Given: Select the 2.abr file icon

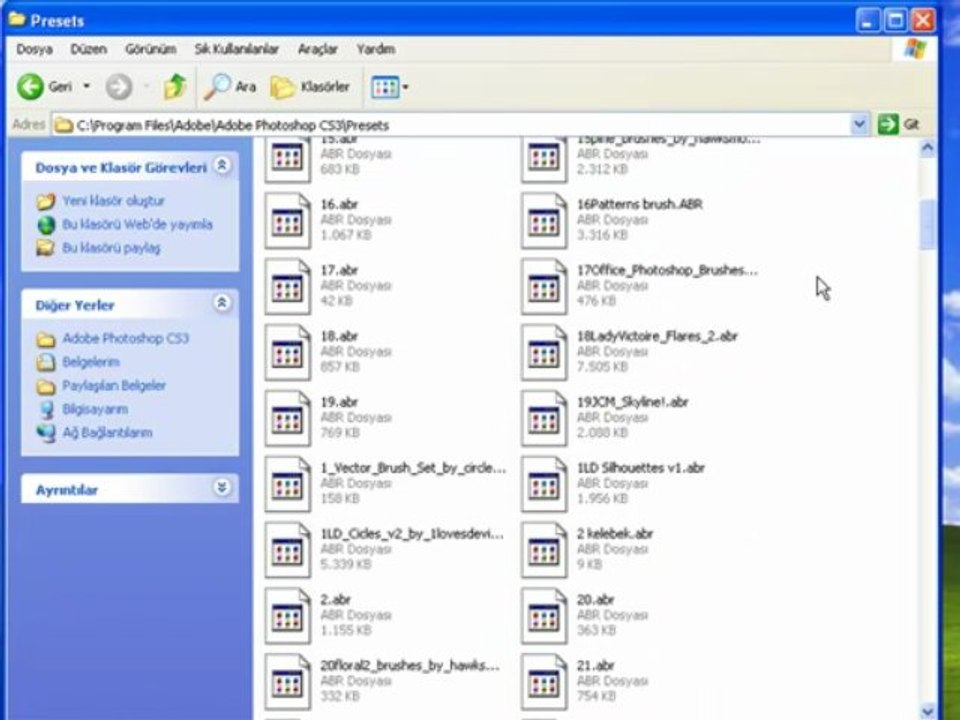Looking at the screenshot, I should [288, 616].
